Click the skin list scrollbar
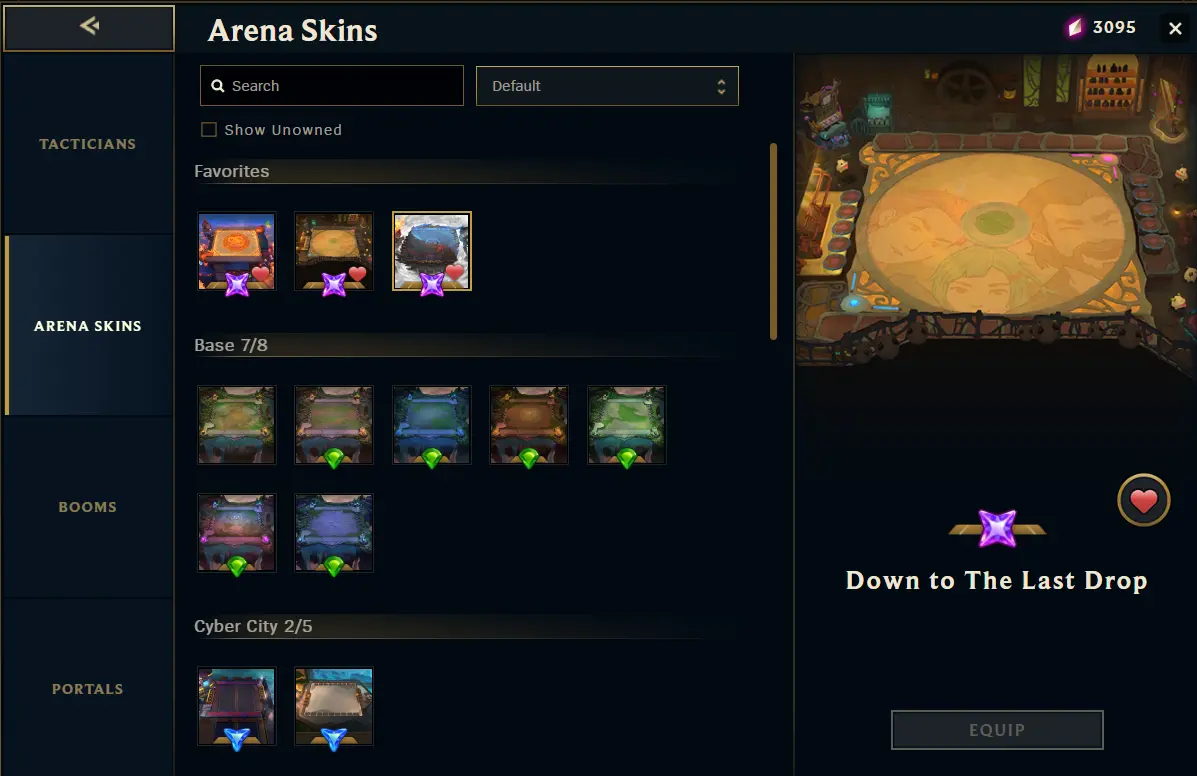Viewport: 1197px width, 776px height. click(x=773, y=241)
